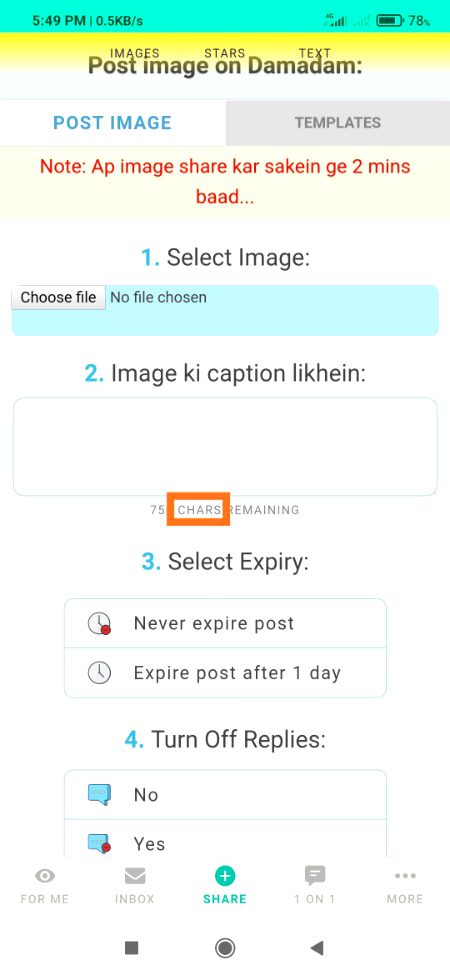
Task: Open the Images link at top
Action: [x=135, y=53]
